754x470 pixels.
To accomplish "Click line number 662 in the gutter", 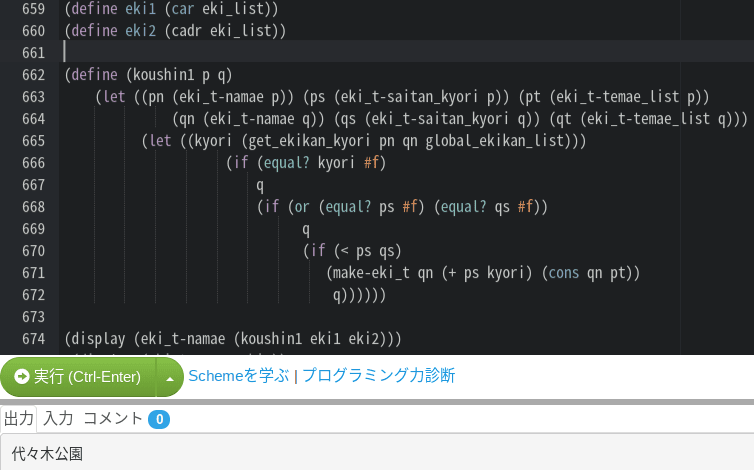I will pyautogui.click(x=33, y=75).
